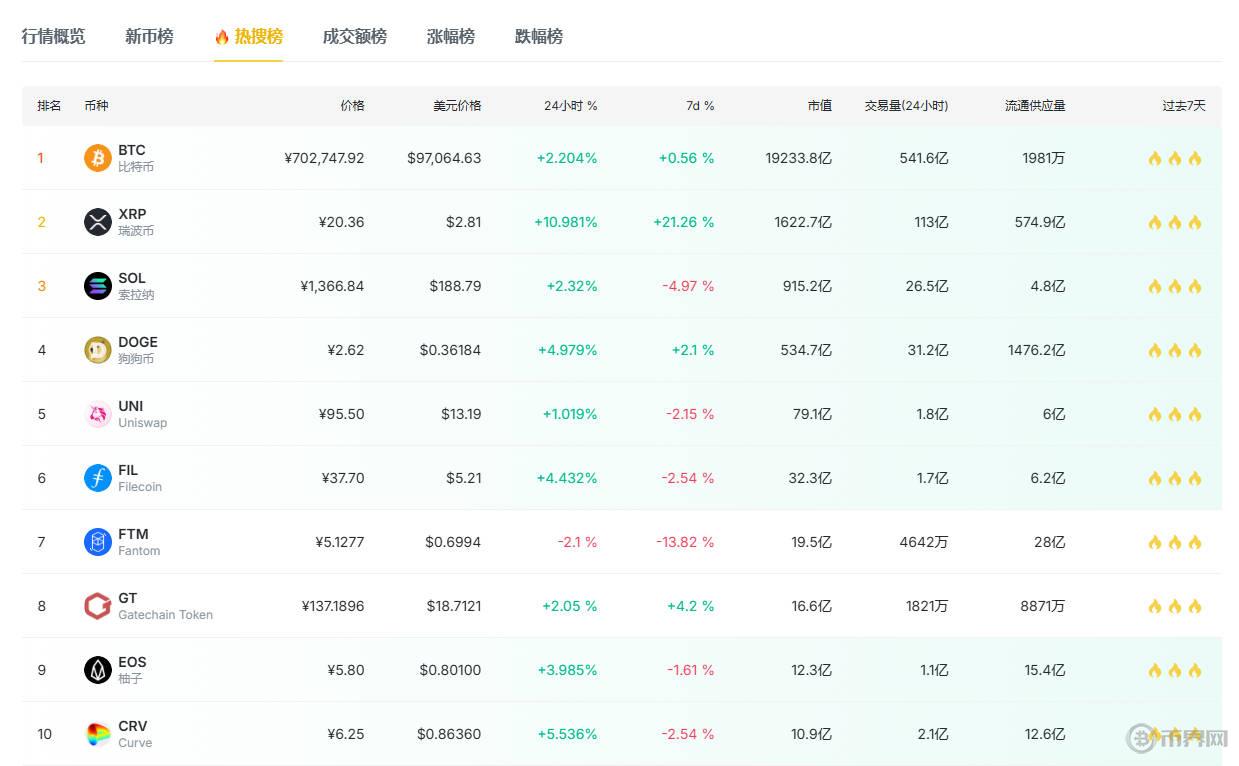Select the Solana SOL icon
Screen dimensions: 1239x766
point(97,286)
